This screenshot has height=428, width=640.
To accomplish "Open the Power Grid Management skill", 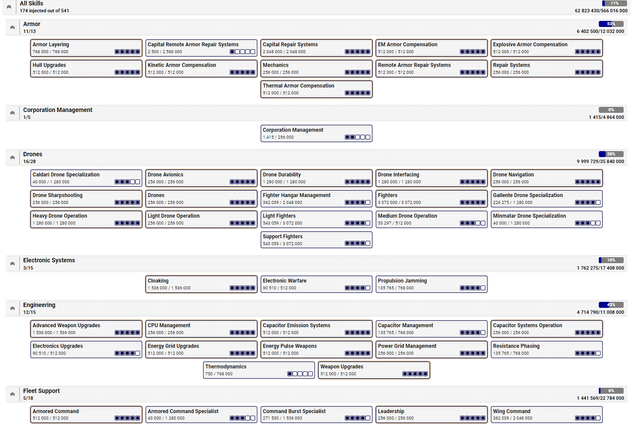I will [x=431, y=350].
